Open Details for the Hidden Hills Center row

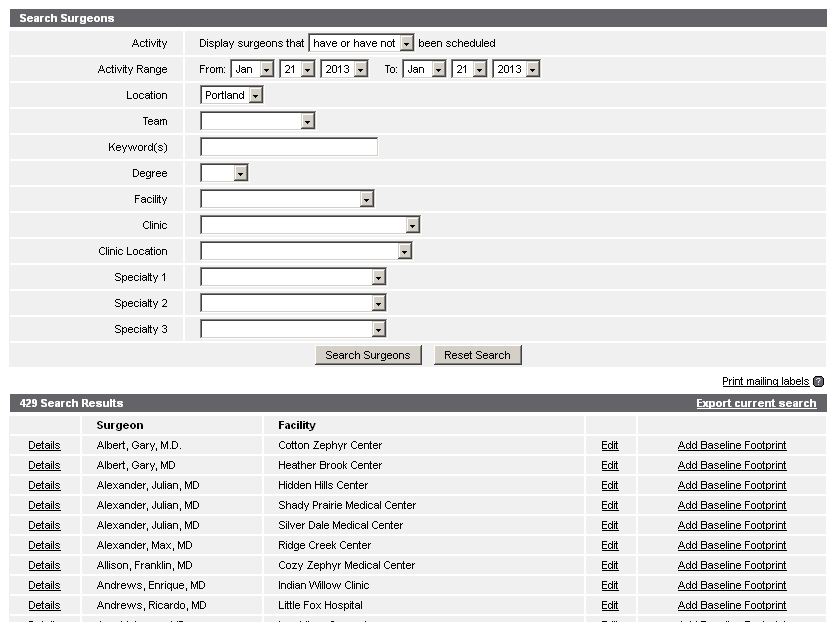coord(44,485)
